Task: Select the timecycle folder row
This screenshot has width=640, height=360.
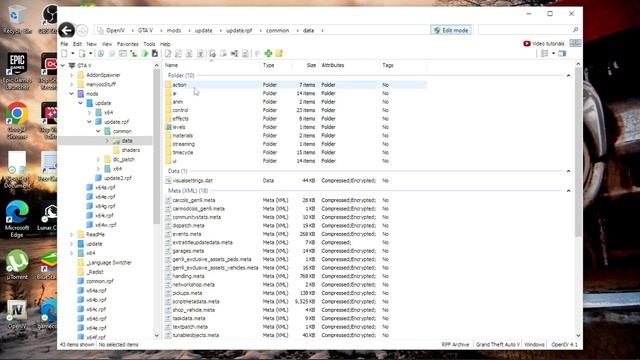Action: 296,152
